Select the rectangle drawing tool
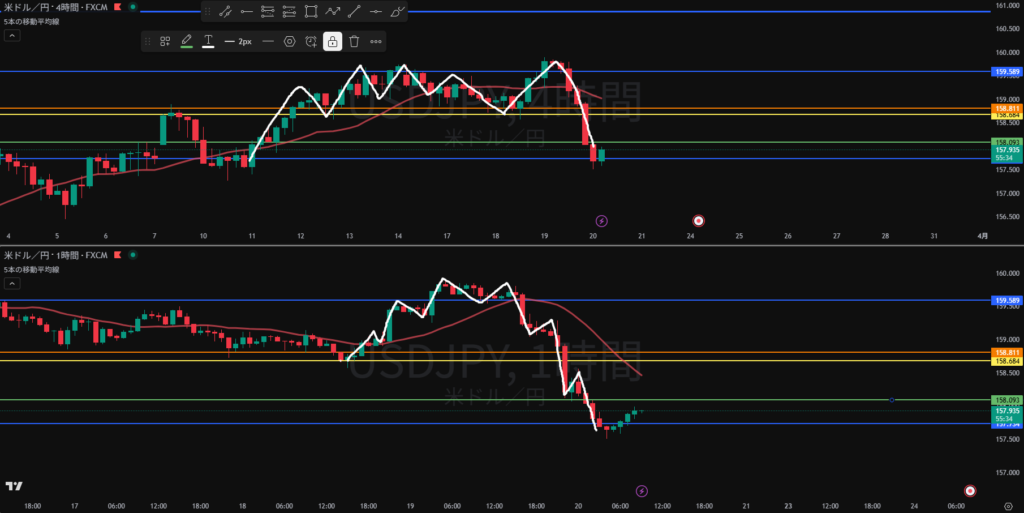This screenshot has width=1024, height=513. 311,12
